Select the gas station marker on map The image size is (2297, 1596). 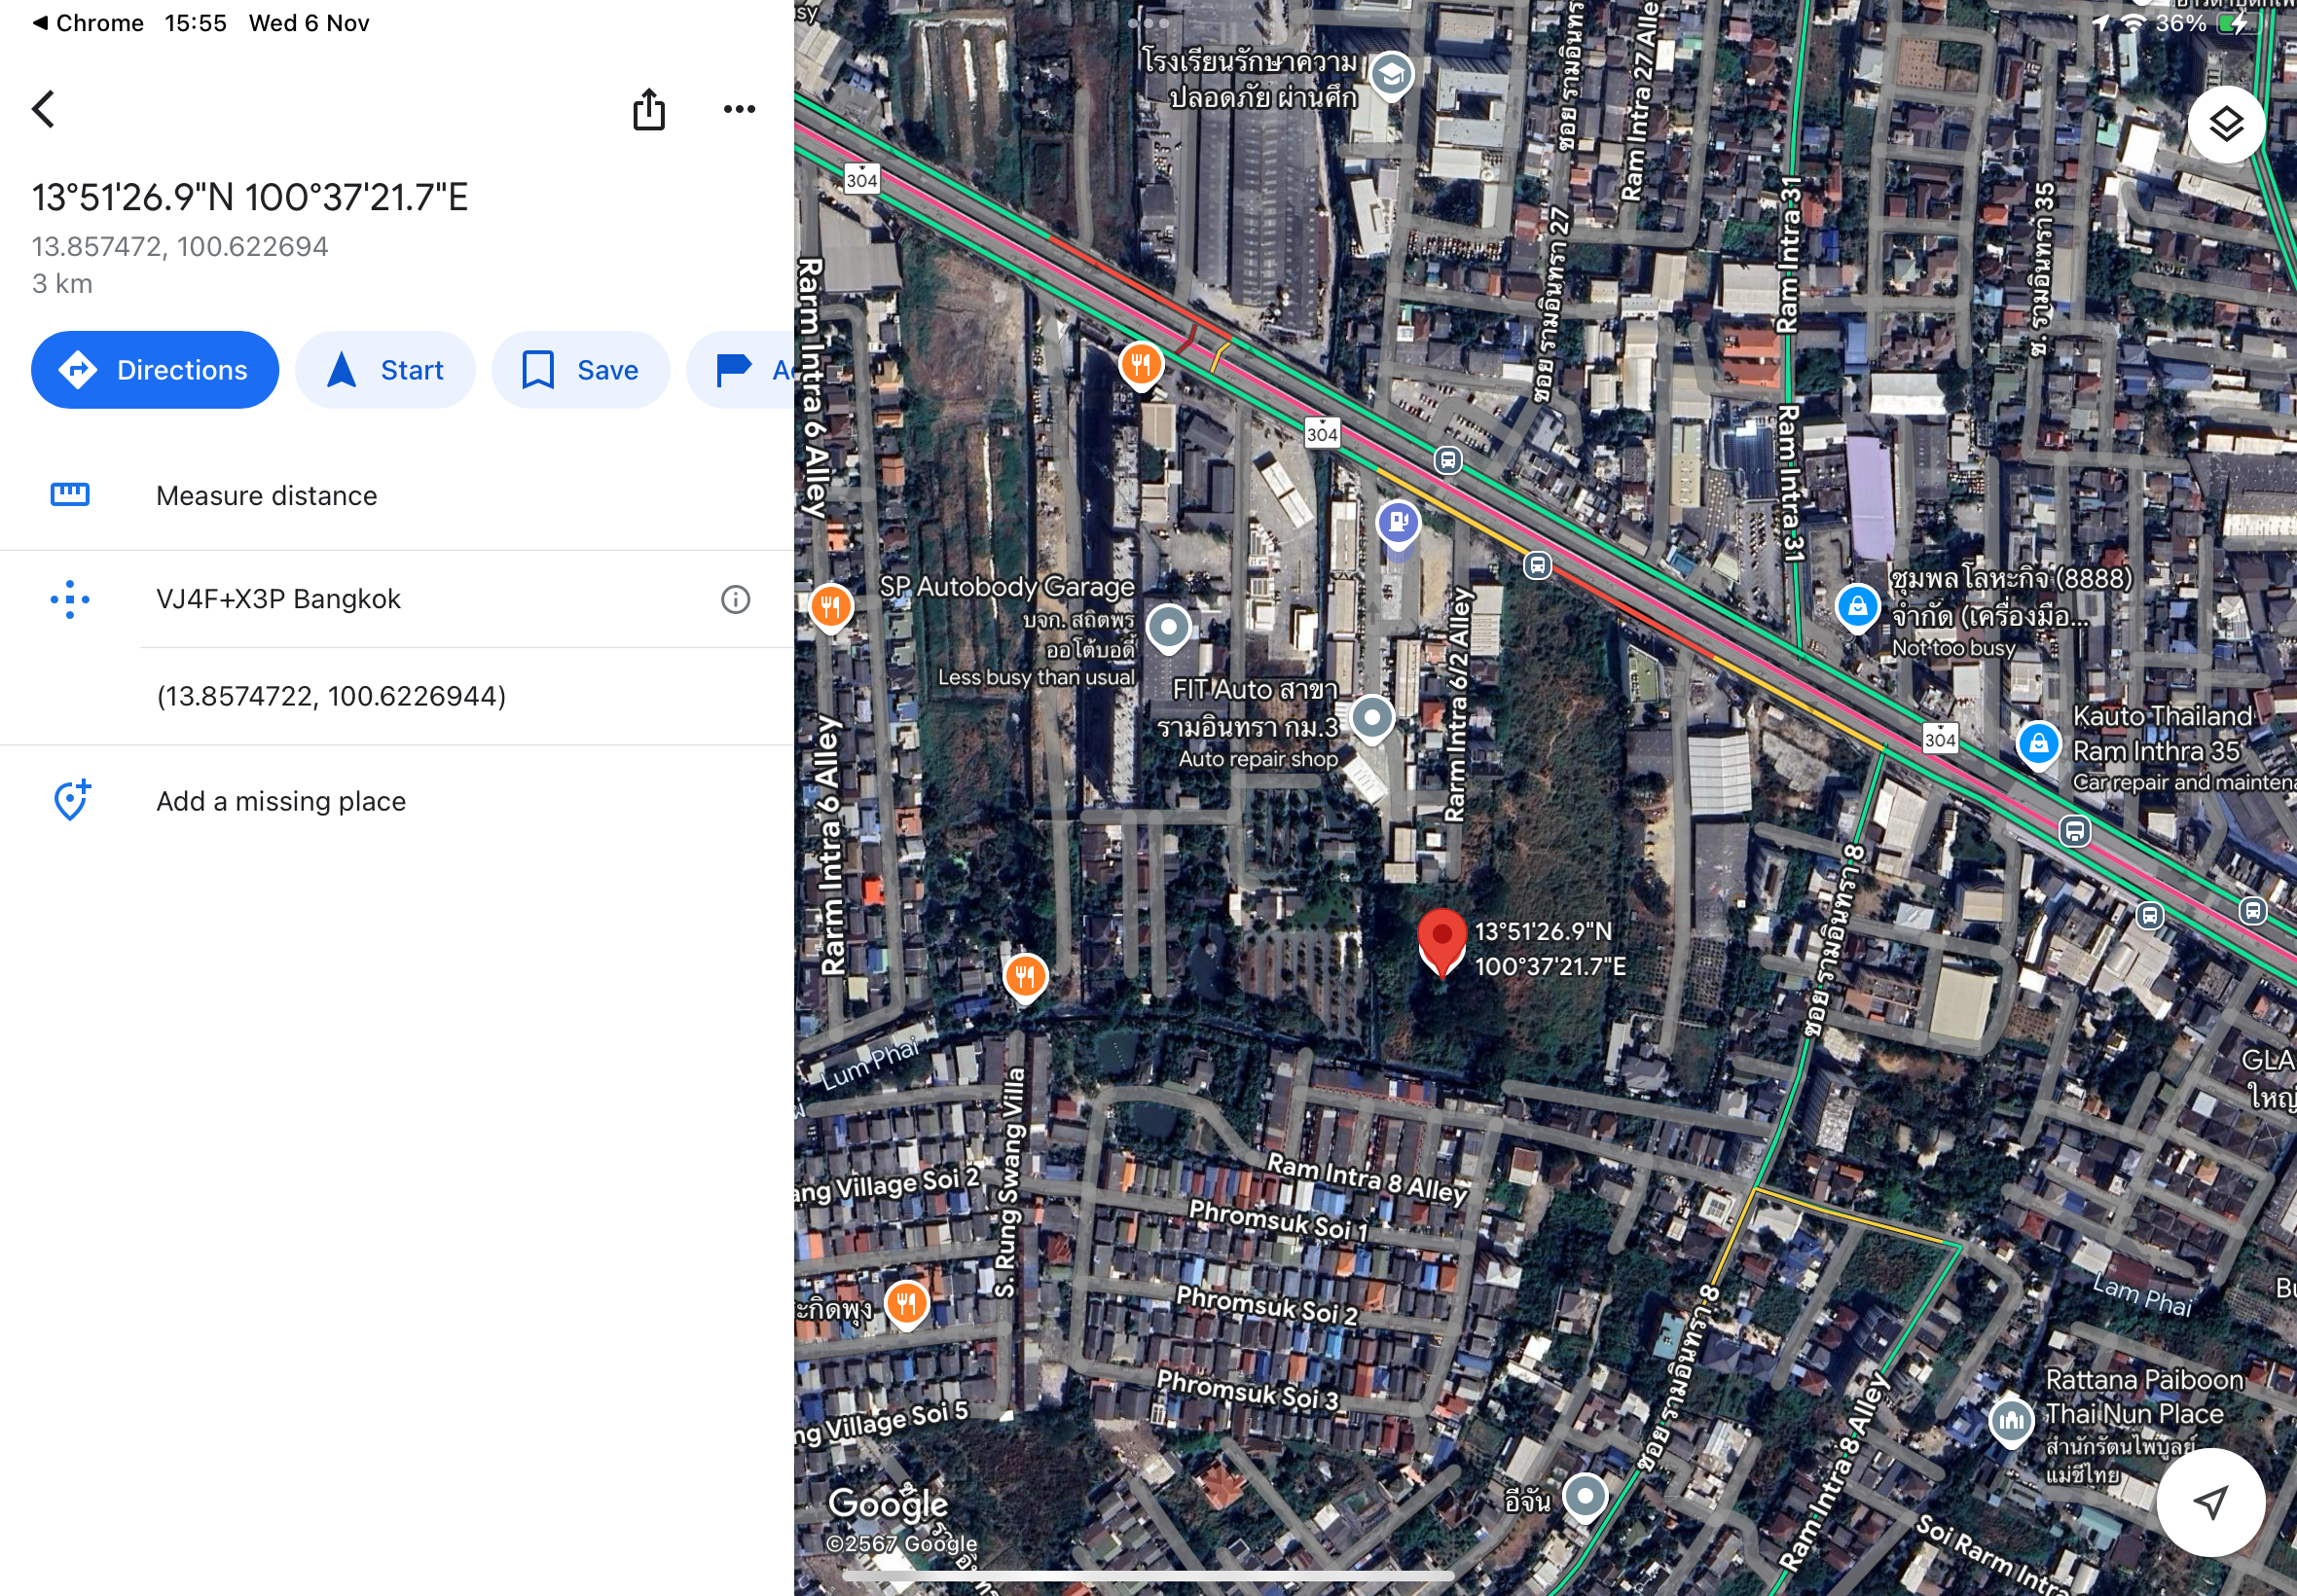coord(1398,523)
